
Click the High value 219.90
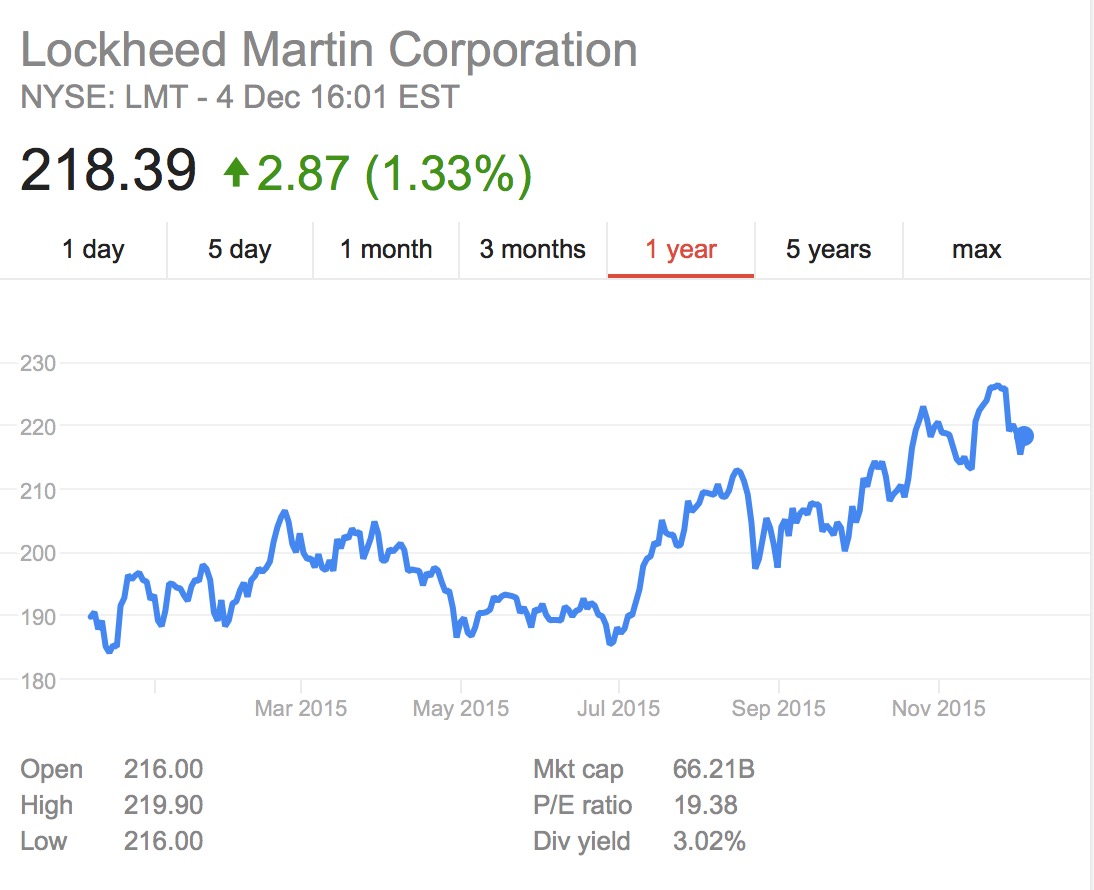[163, 805]
